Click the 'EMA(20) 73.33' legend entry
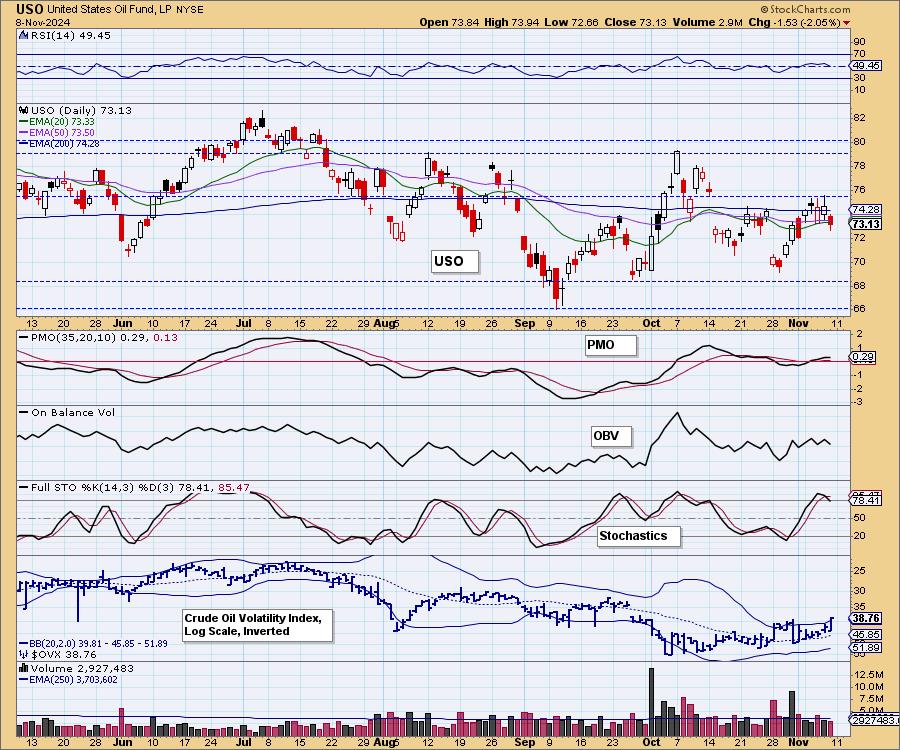Screen dimensions: 900x750 57,122
